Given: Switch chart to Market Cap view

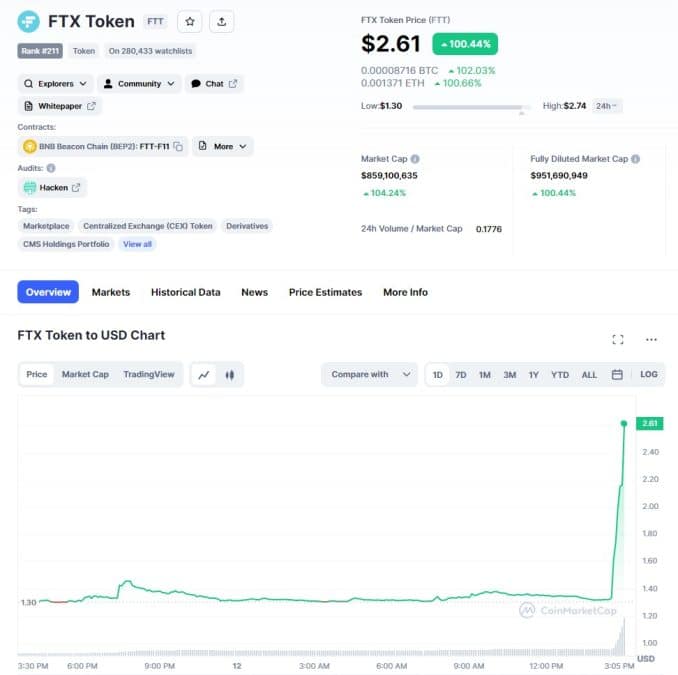Looking at the screenshot, I should (85, 374).
